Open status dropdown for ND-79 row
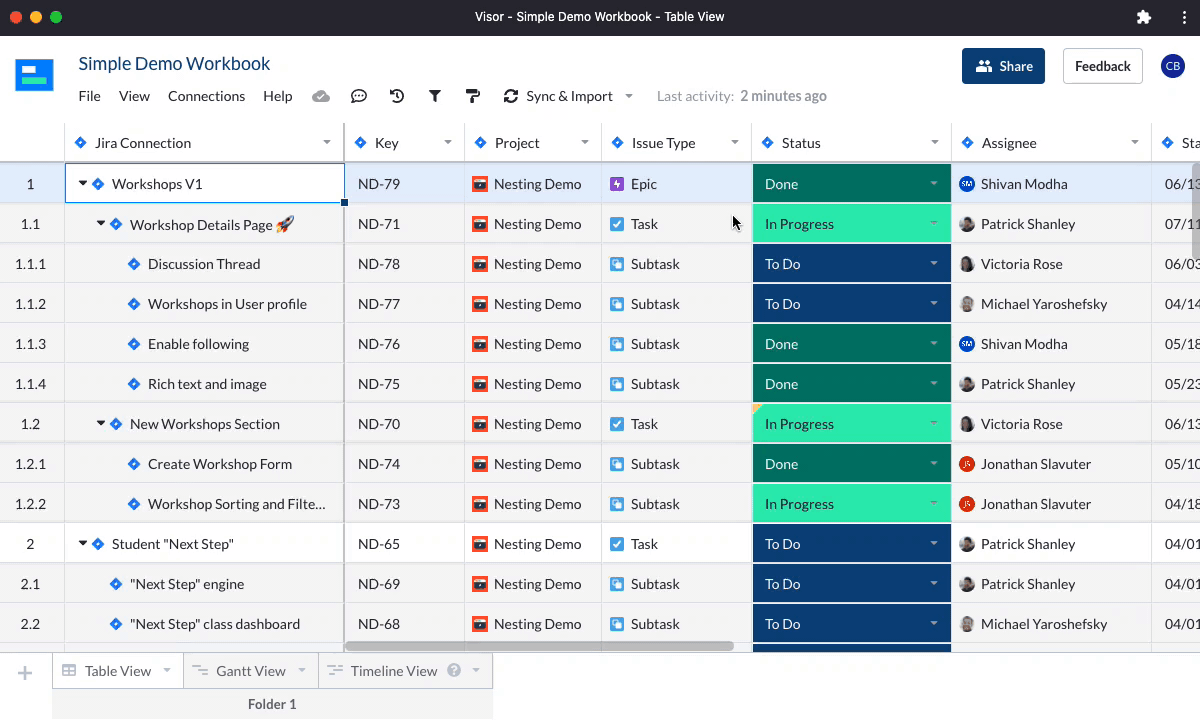This screenshot has width=1200, height=720. pos(934,184)
